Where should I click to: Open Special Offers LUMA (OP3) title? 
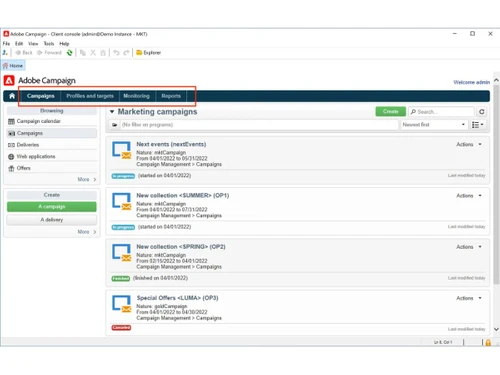177,298
